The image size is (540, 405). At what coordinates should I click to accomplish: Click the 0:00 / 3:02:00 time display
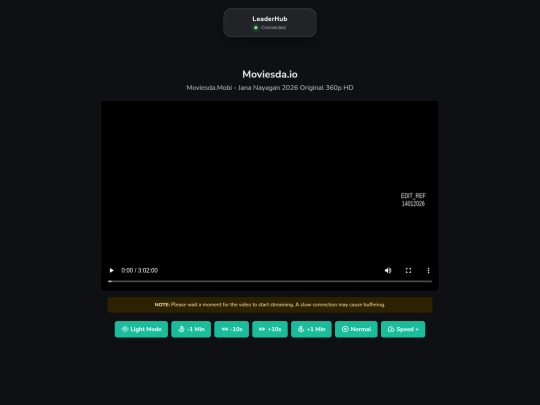pos(139,270)
